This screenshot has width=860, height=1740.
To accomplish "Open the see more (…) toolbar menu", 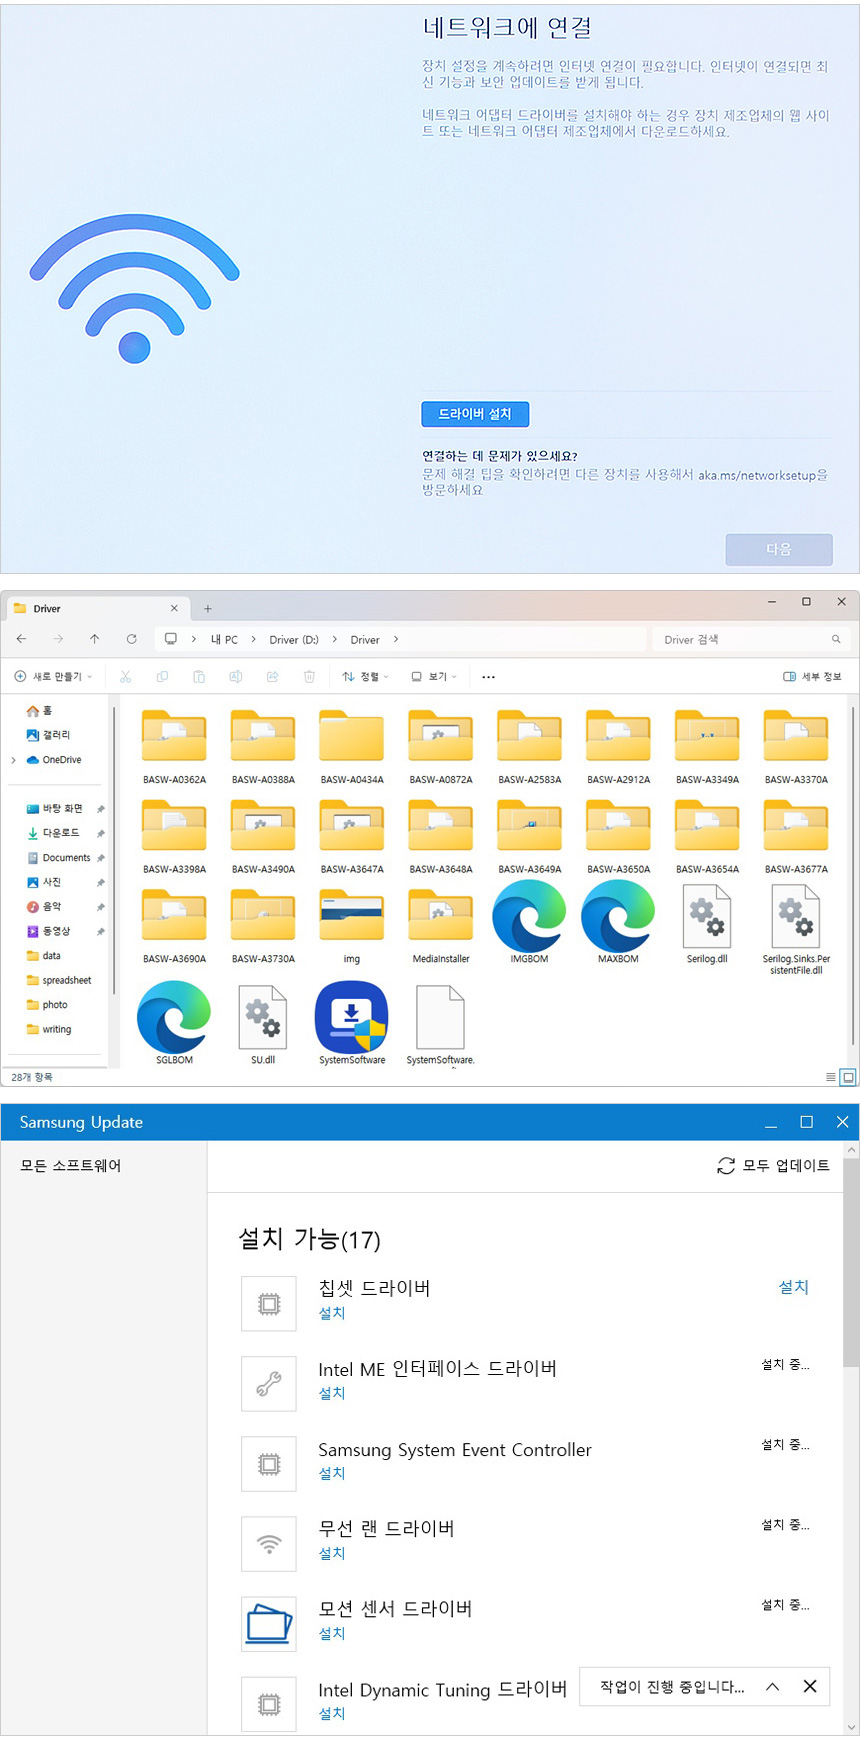I will [x=488, y=677].
